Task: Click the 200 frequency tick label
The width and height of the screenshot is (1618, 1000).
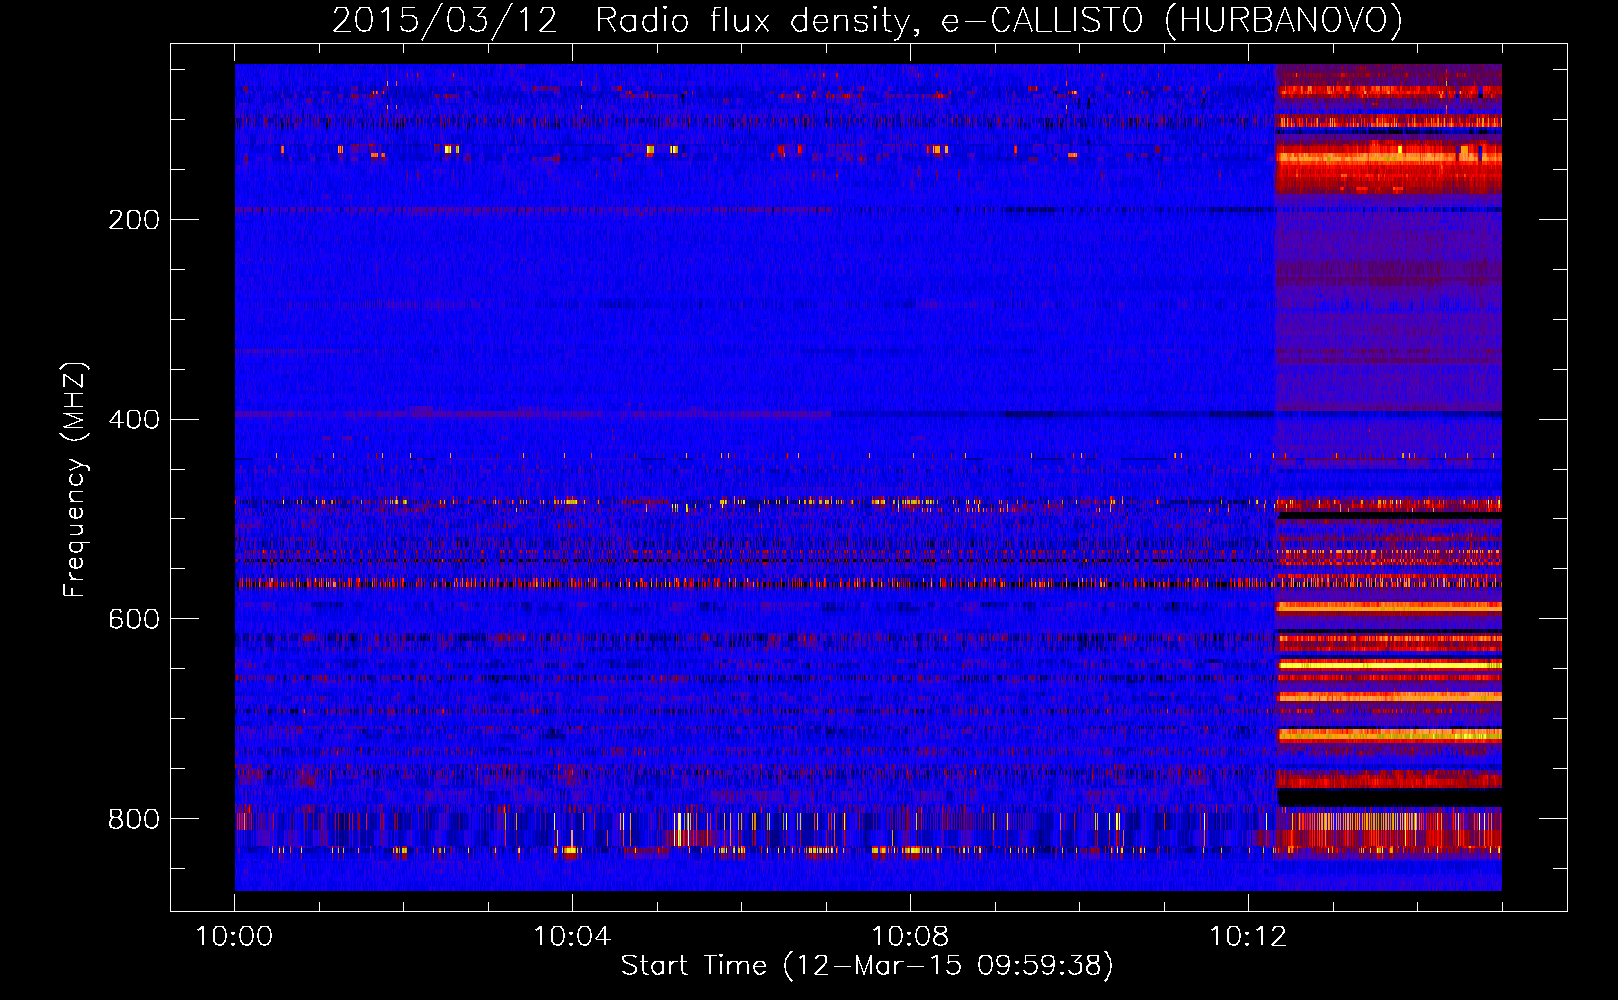Action: click(x=134, y=220)
